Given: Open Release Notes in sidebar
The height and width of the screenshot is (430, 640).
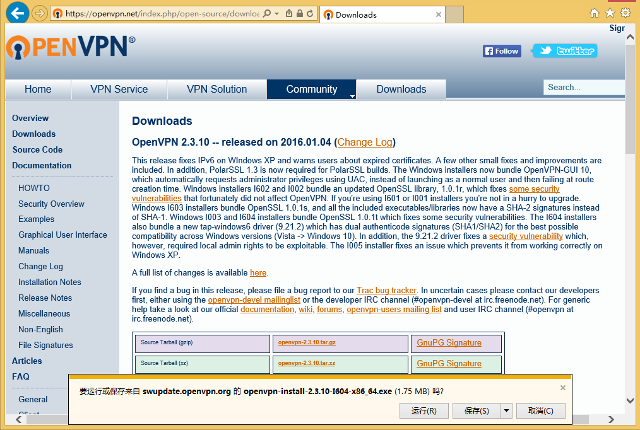Looking at the screenshot, I should pos(45,298).
